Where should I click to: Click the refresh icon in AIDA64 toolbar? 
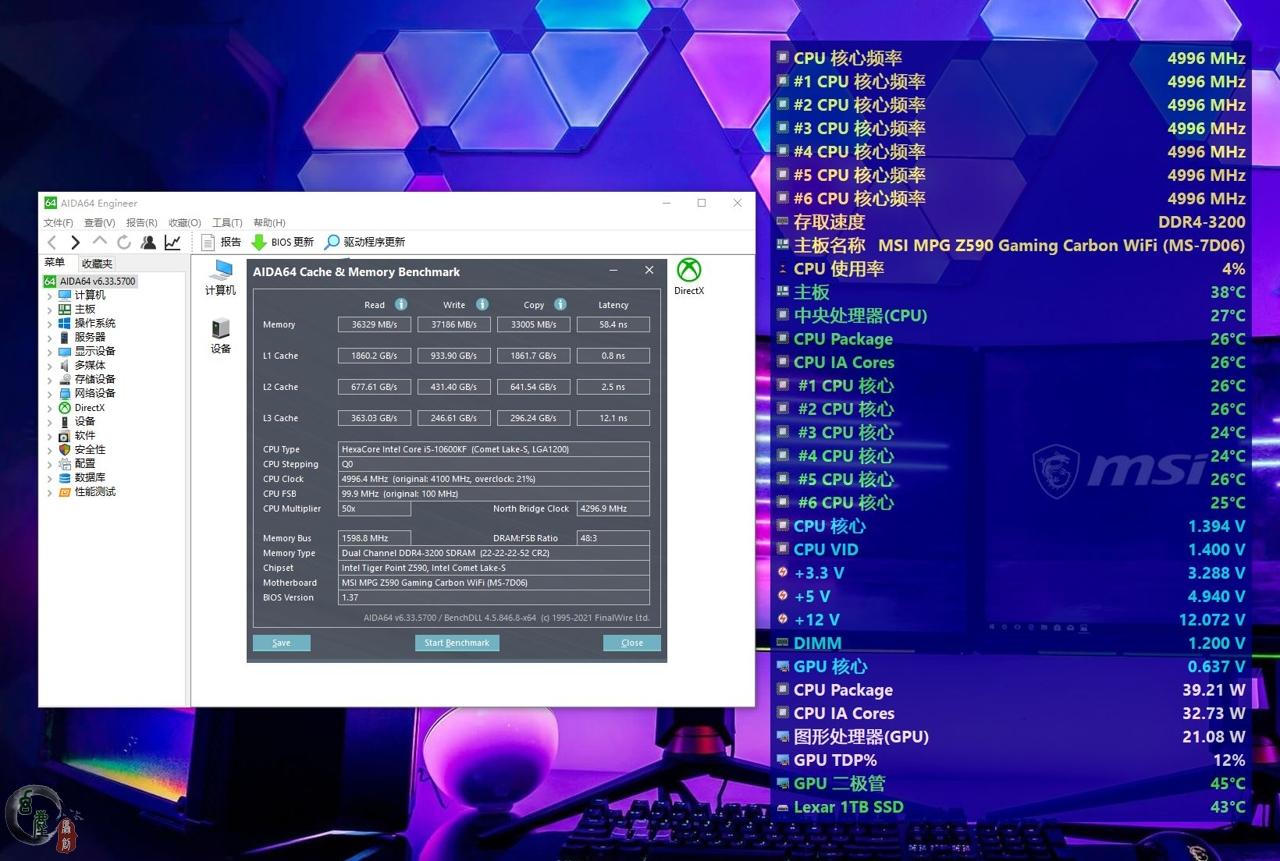(x=124, y=242)
